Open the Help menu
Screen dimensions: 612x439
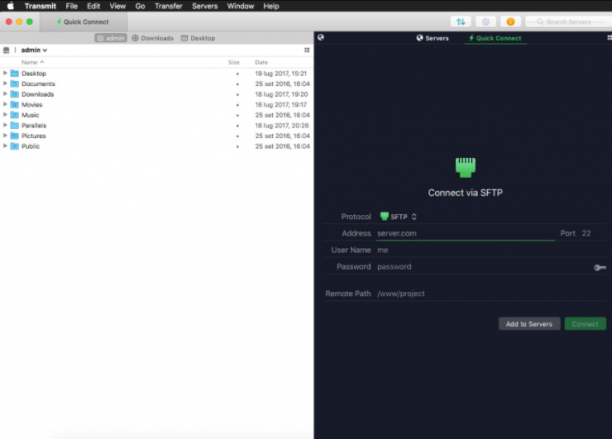point(271,6)
